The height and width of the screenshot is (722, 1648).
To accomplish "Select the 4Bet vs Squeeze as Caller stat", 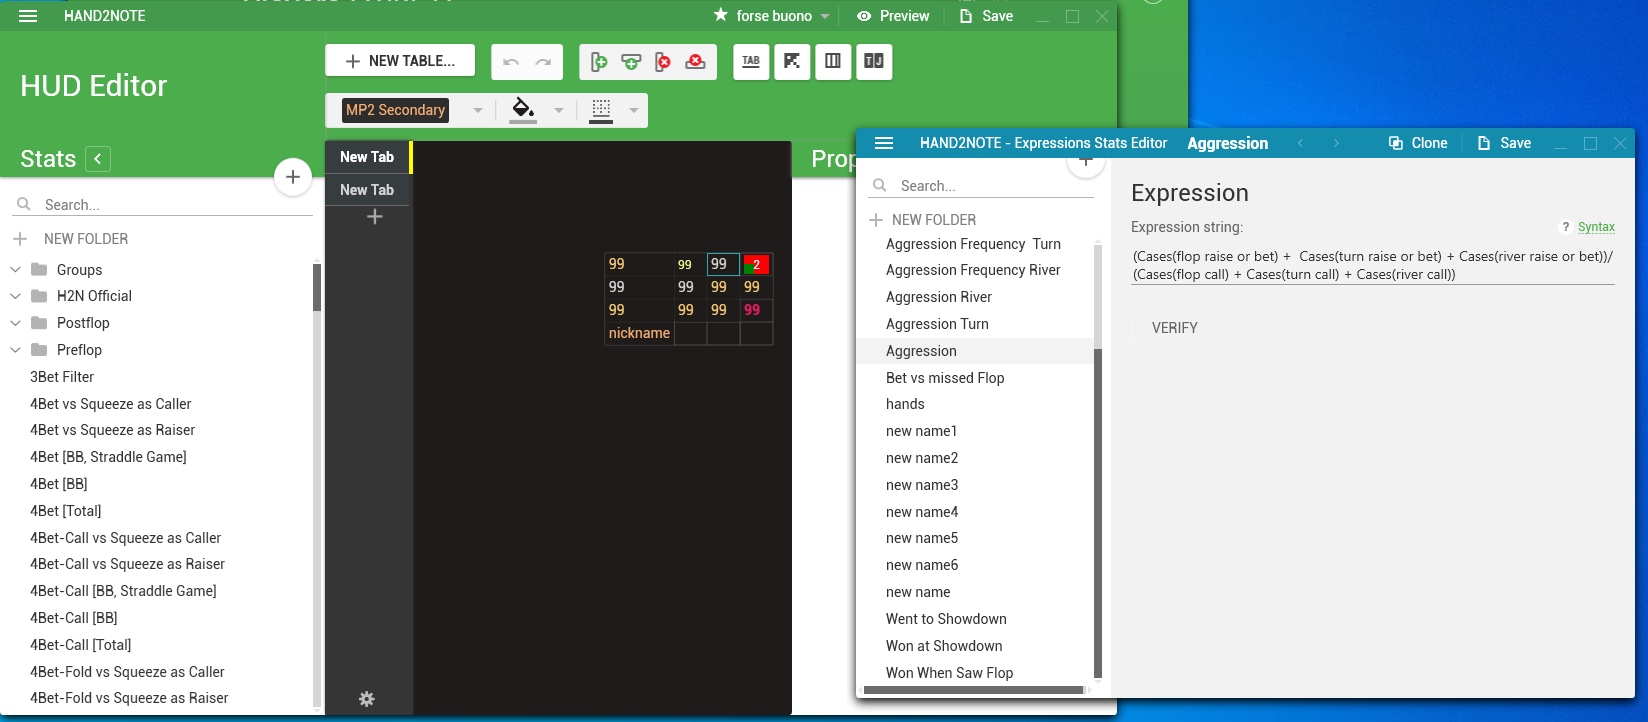I will 111,404.
